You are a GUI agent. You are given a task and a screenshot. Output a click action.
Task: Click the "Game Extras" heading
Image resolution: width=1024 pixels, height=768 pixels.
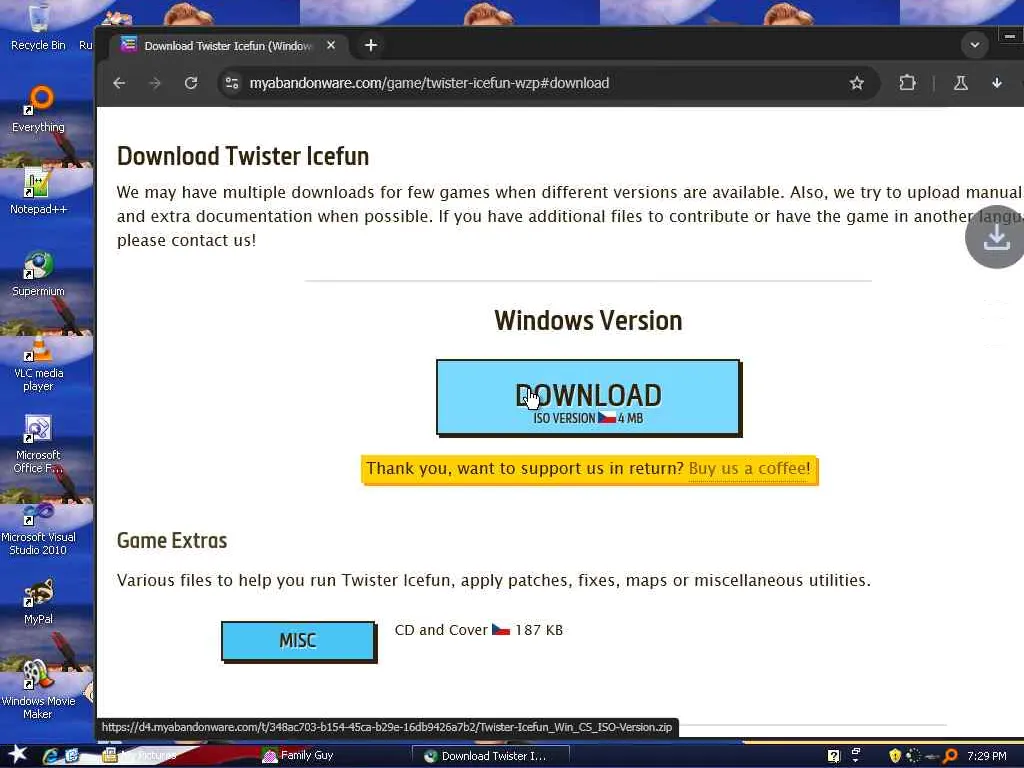tap(172, 541)
